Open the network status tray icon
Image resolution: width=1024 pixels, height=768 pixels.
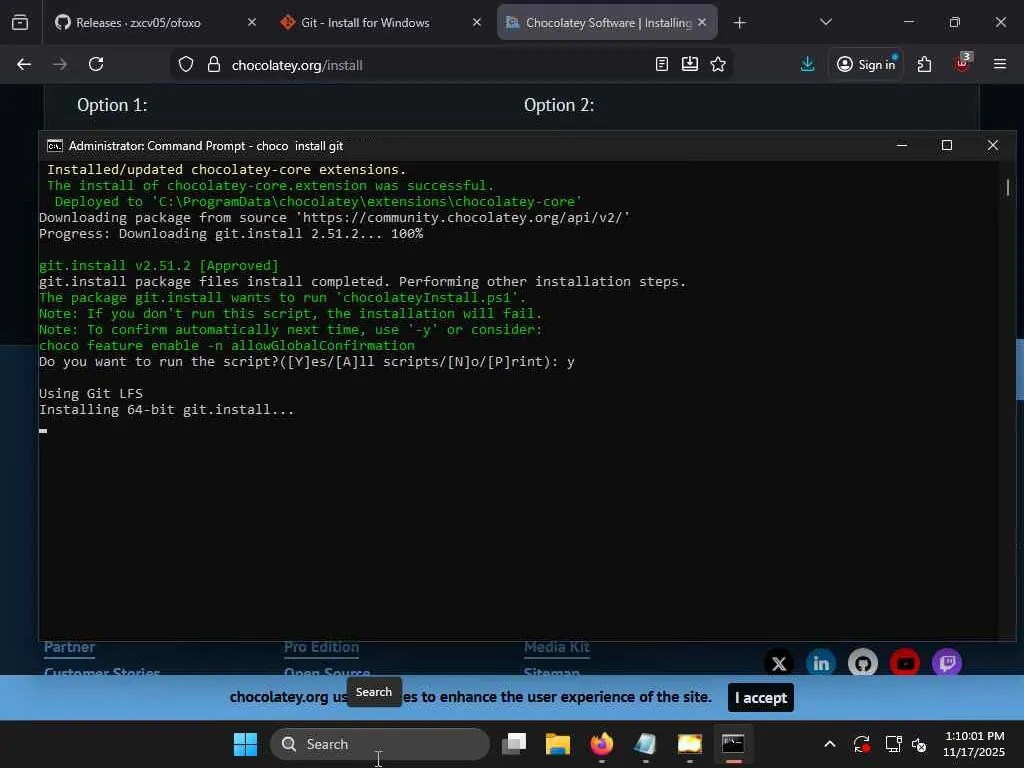(893, 744)
